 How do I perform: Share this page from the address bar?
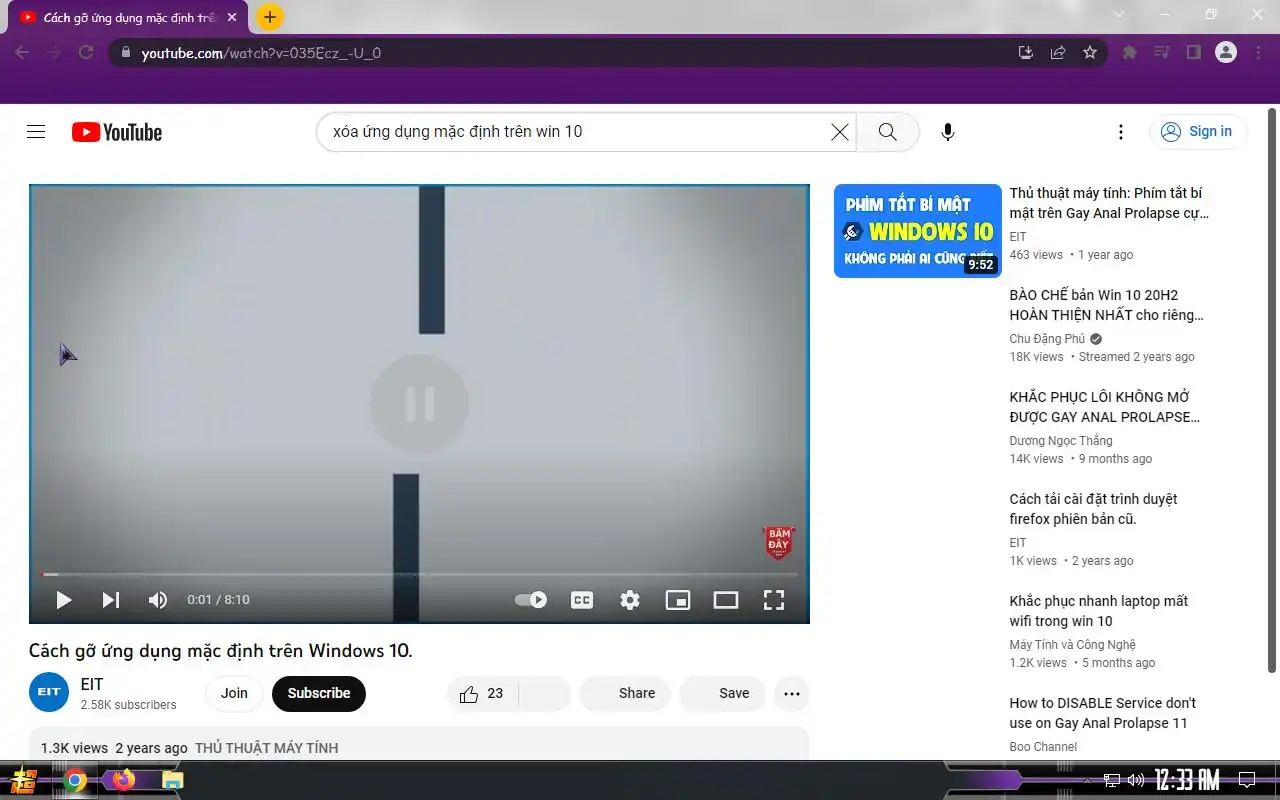(x=1057, y=53)
